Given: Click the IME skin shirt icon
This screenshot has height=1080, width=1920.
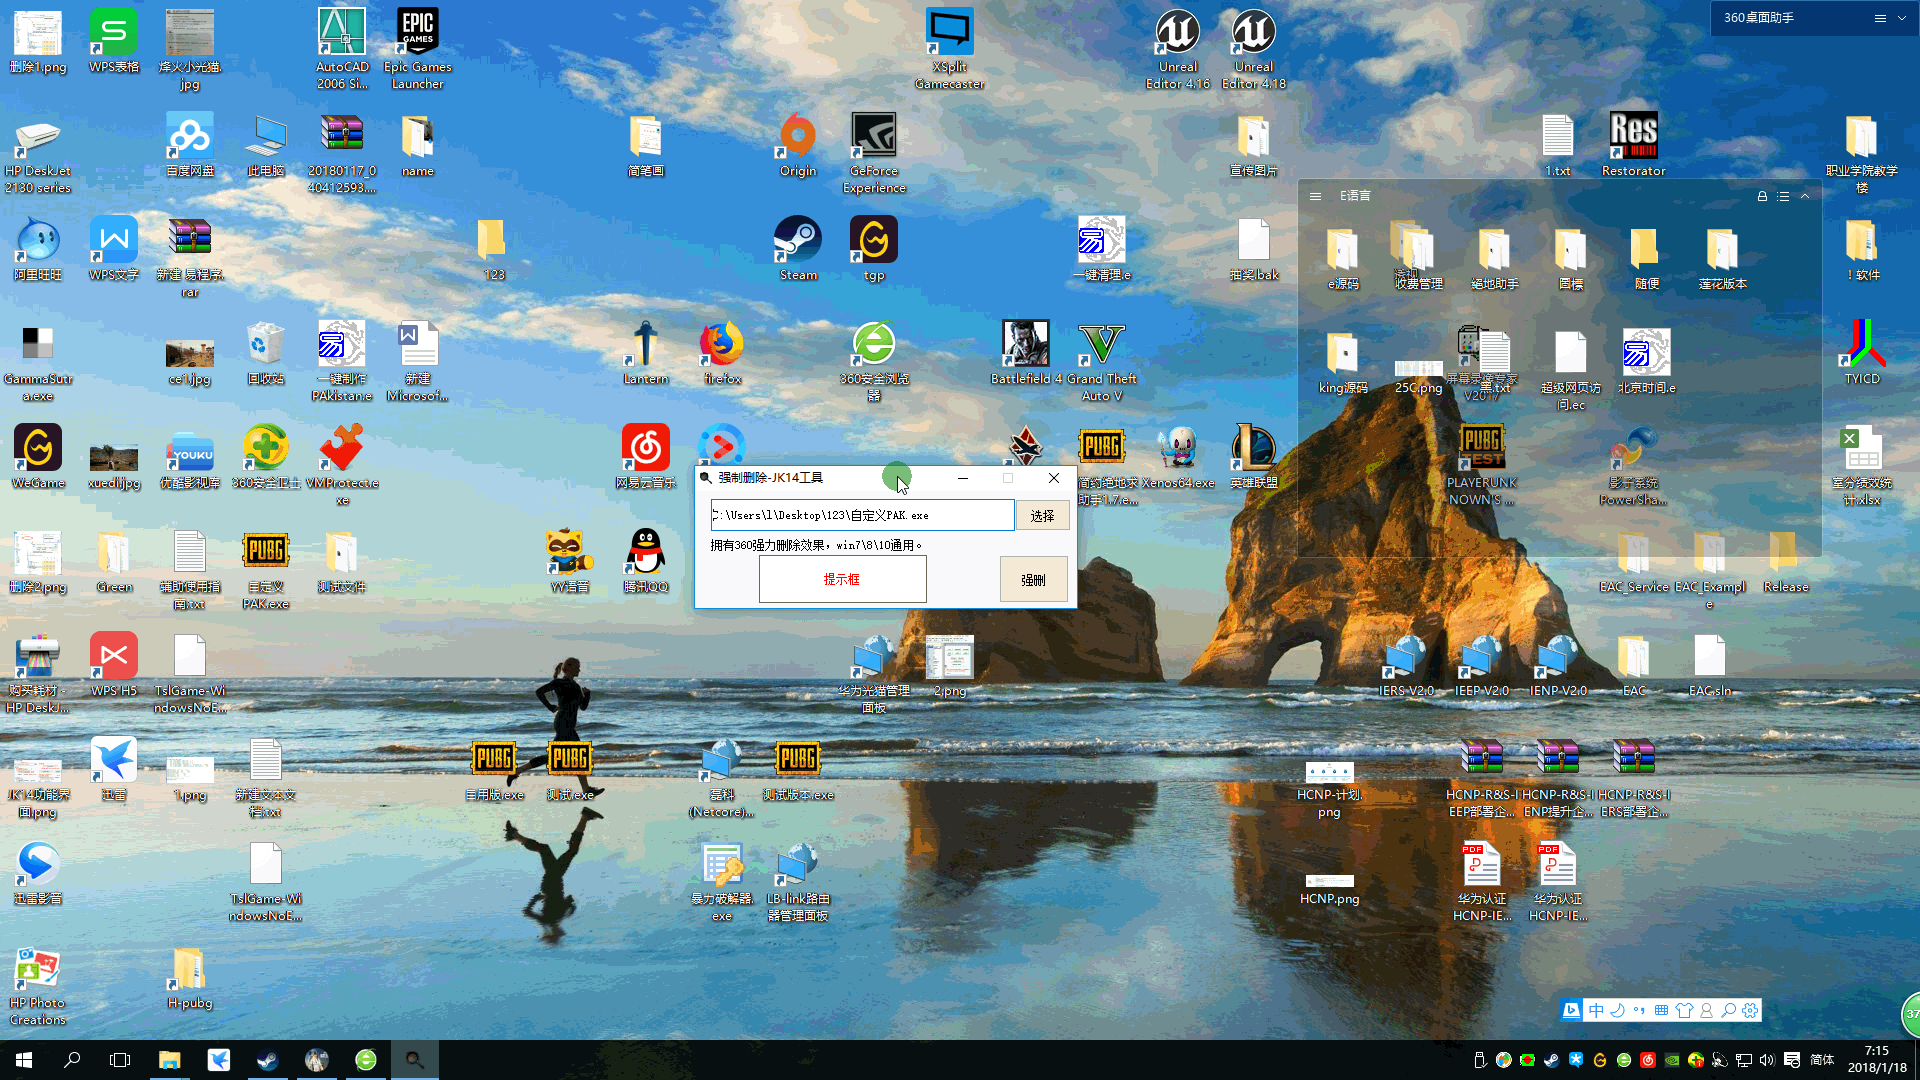Looking at the screenshot, I should tap(1684, 1011).
